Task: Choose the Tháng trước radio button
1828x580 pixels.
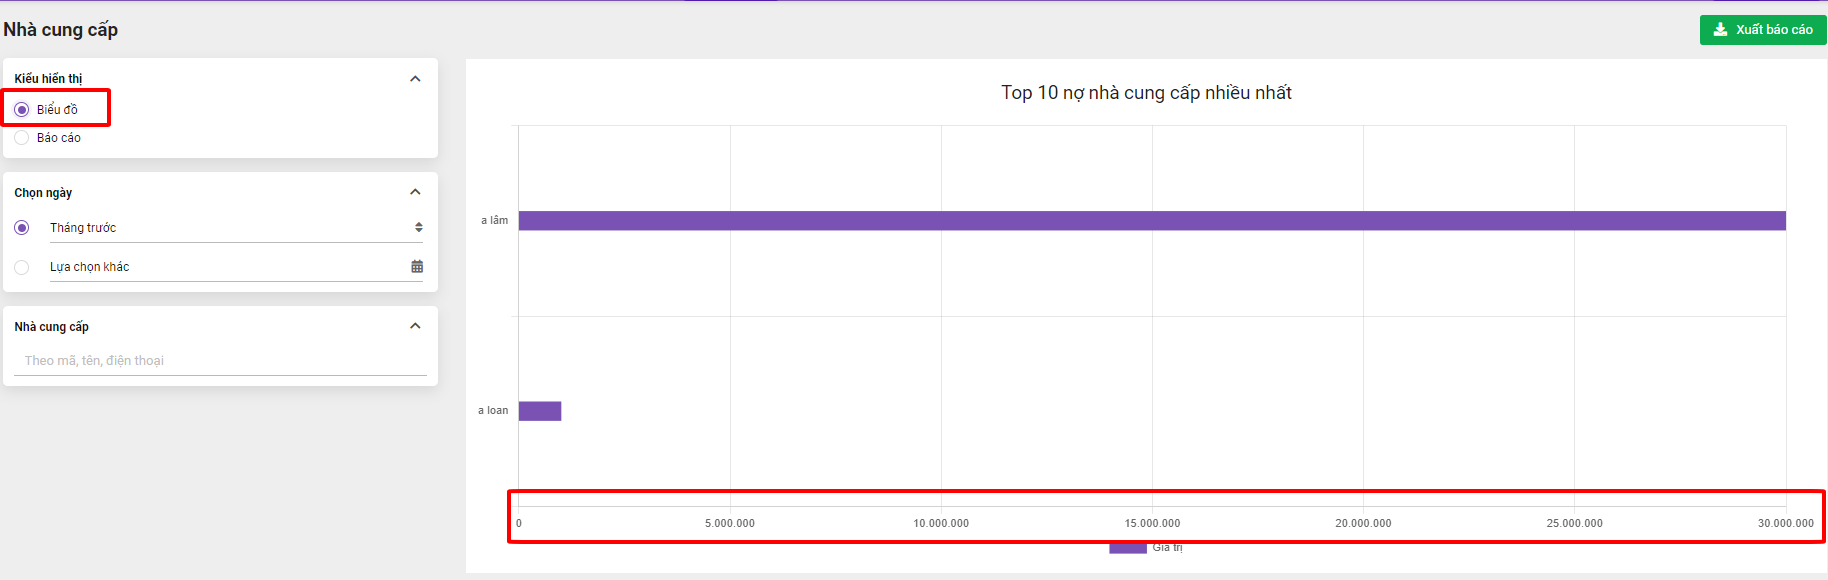Action: coord(22,228)
